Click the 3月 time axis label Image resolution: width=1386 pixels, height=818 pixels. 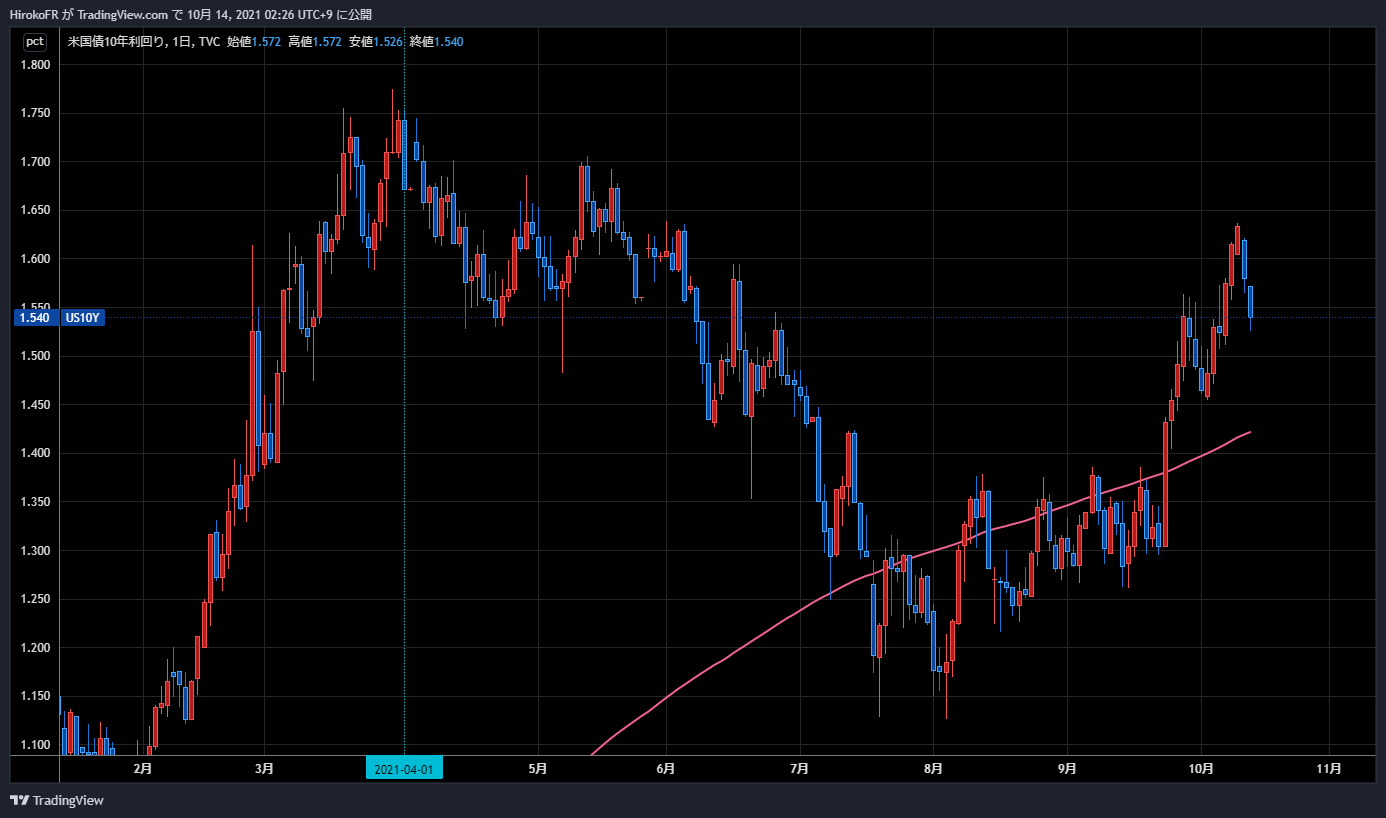[264, 769]
